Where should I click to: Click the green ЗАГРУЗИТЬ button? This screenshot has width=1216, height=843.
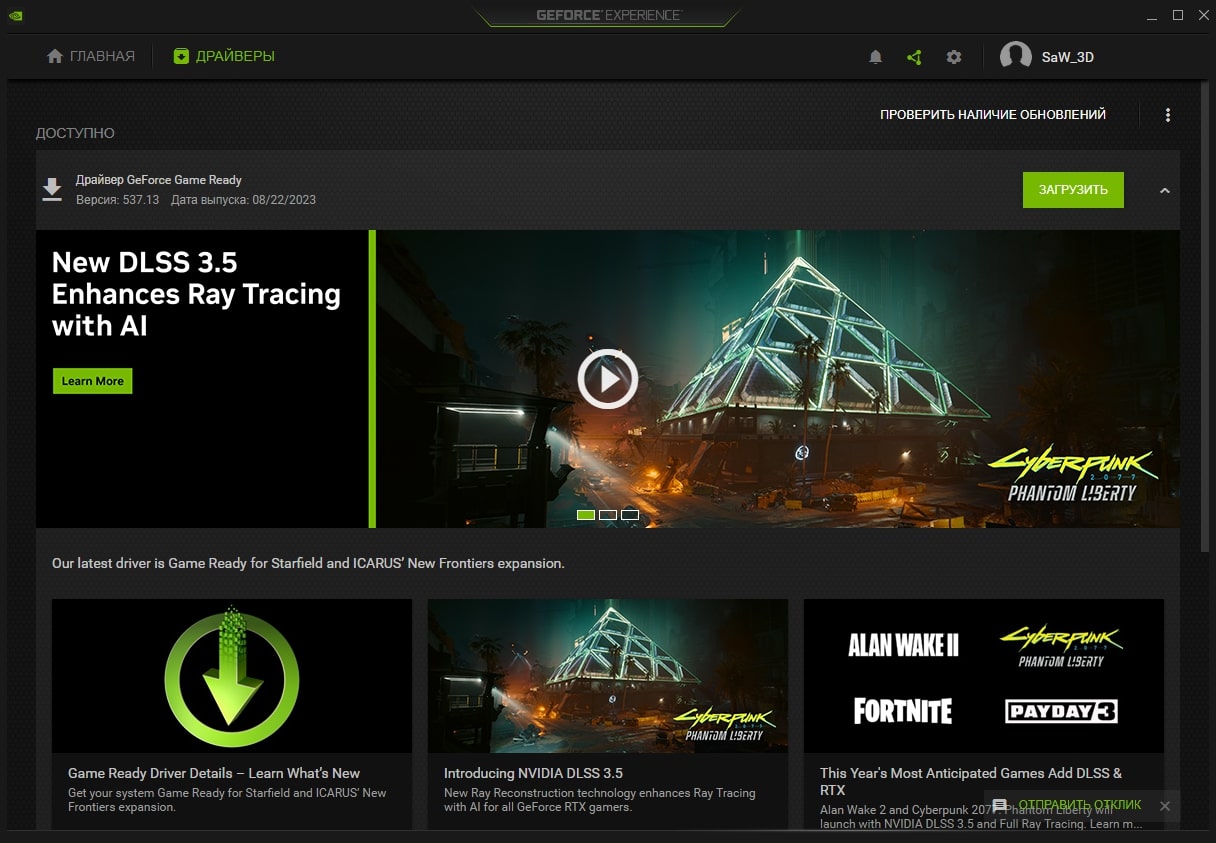tap(1073, 190)
